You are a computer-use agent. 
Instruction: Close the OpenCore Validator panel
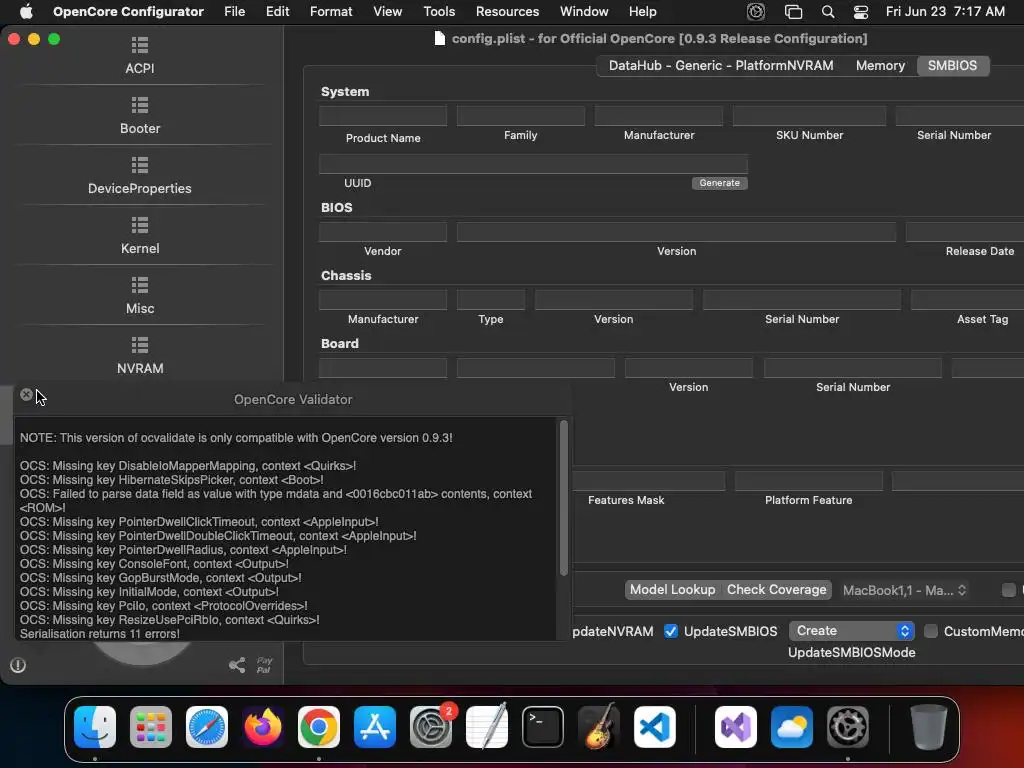[x=26, y=394]
